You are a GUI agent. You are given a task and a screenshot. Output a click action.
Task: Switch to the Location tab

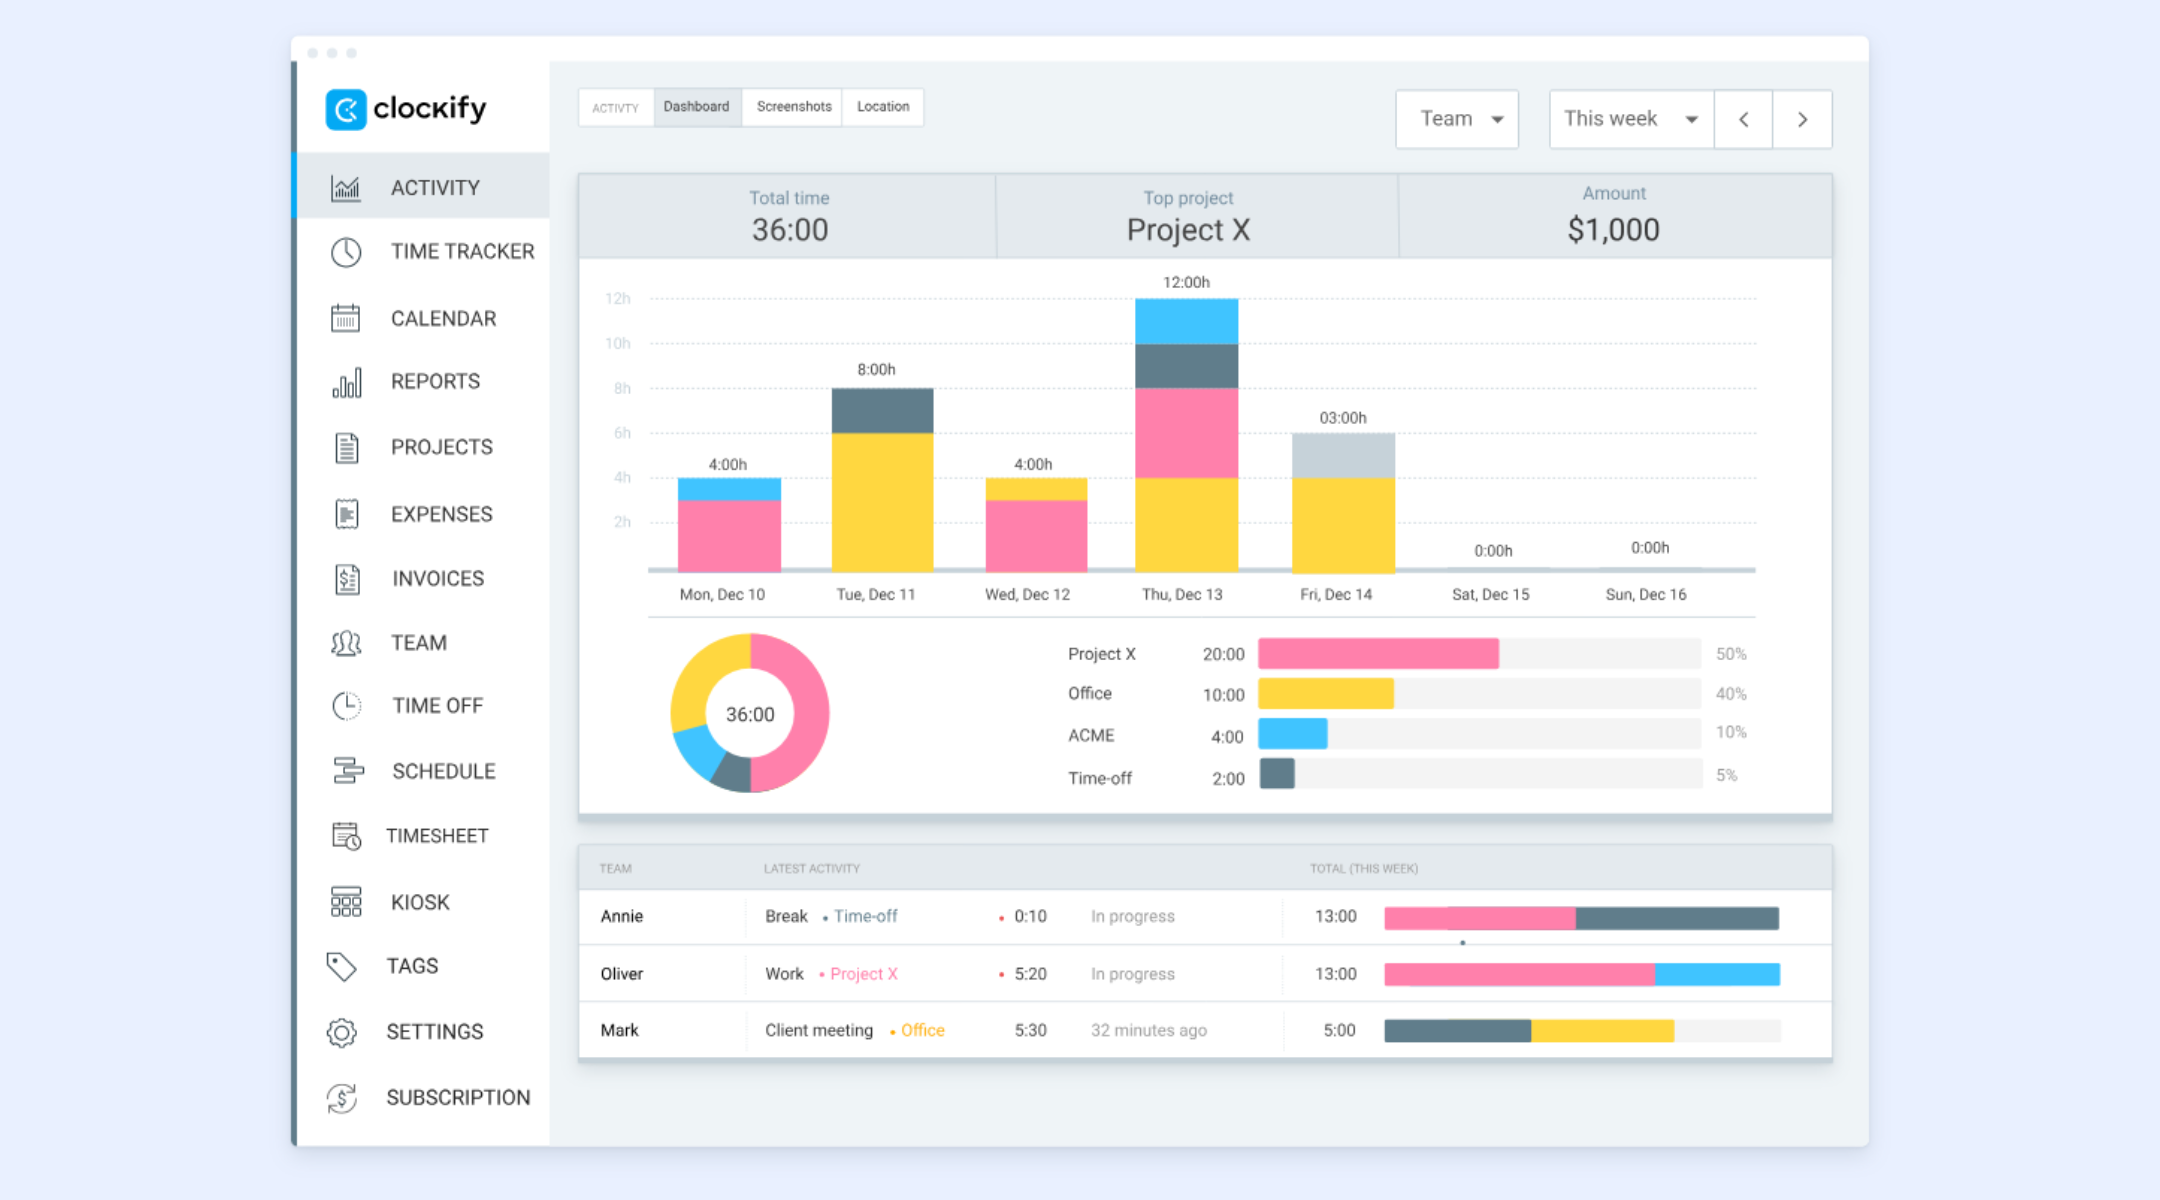(x=883, y=107)
